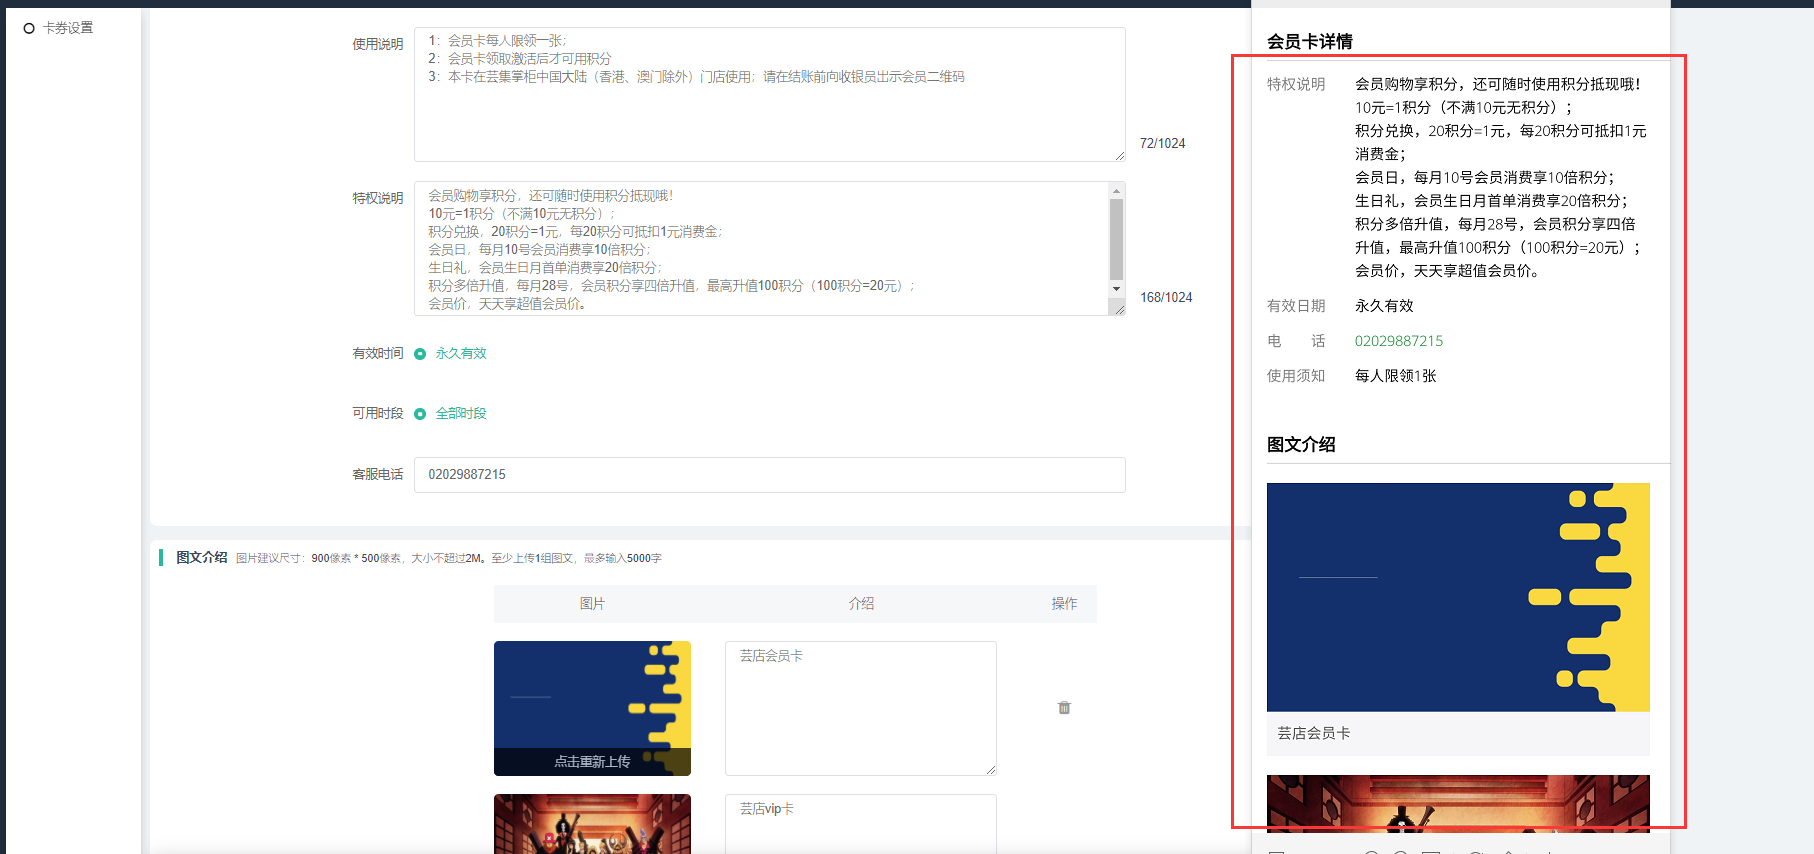Select the 永久有效 radio button
The height and width of the screenshot is (854, 1814).
coord(420,354)
